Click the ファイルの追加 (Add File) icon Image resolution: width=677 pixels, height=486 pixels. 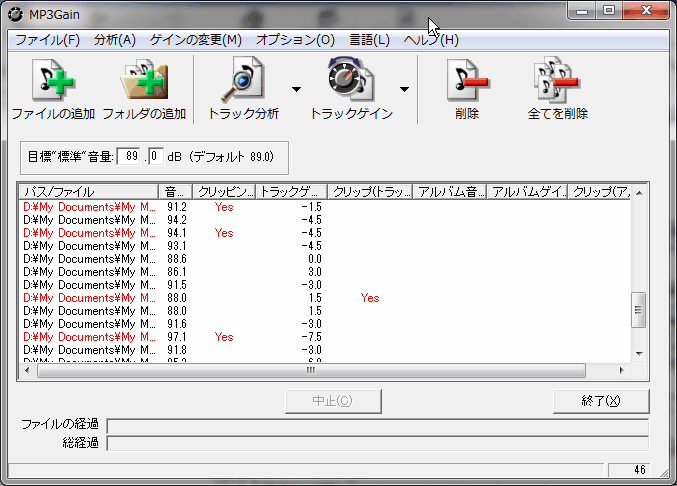[53, 81]
